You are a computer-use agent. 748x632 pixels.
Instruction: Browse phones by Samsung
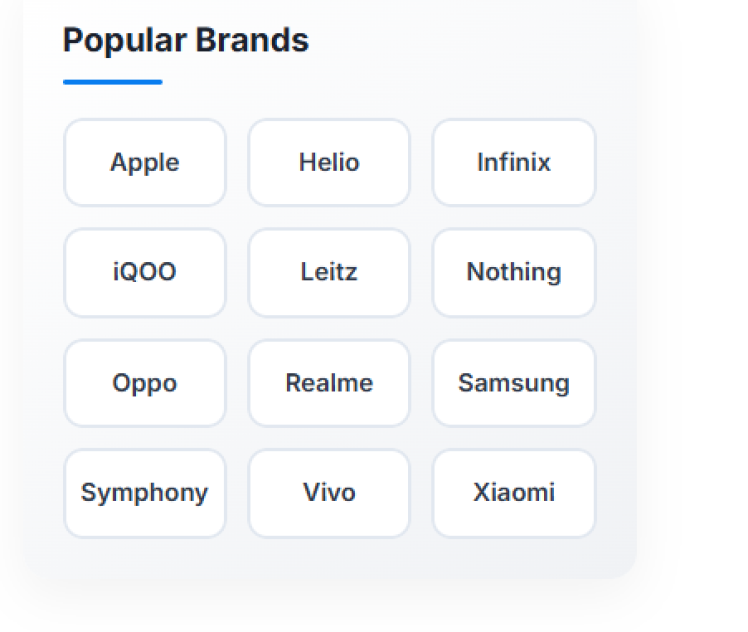pos(514,383)
